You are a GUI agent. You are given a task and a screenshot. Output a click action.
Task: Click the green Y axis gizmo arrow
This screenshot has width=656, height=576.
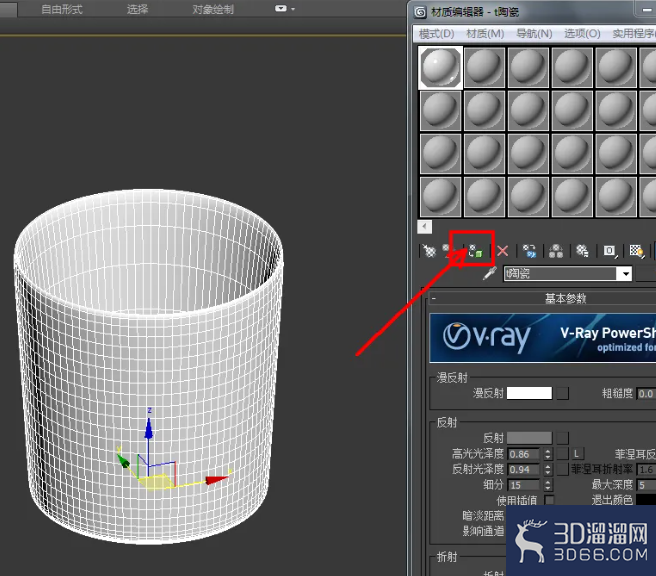point(123,461)
